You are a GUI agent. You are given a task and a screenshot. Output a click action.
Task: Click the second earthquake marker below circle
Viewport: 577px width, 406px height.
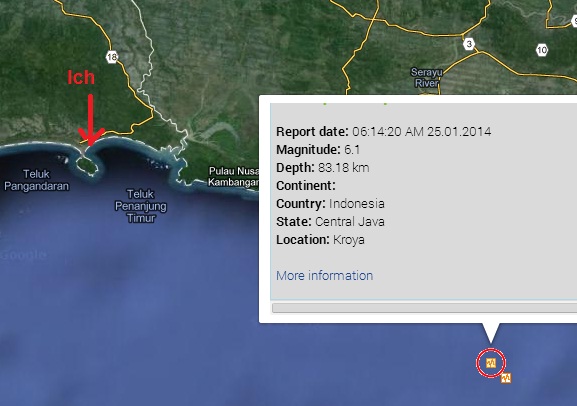click(x=506, y=378)
